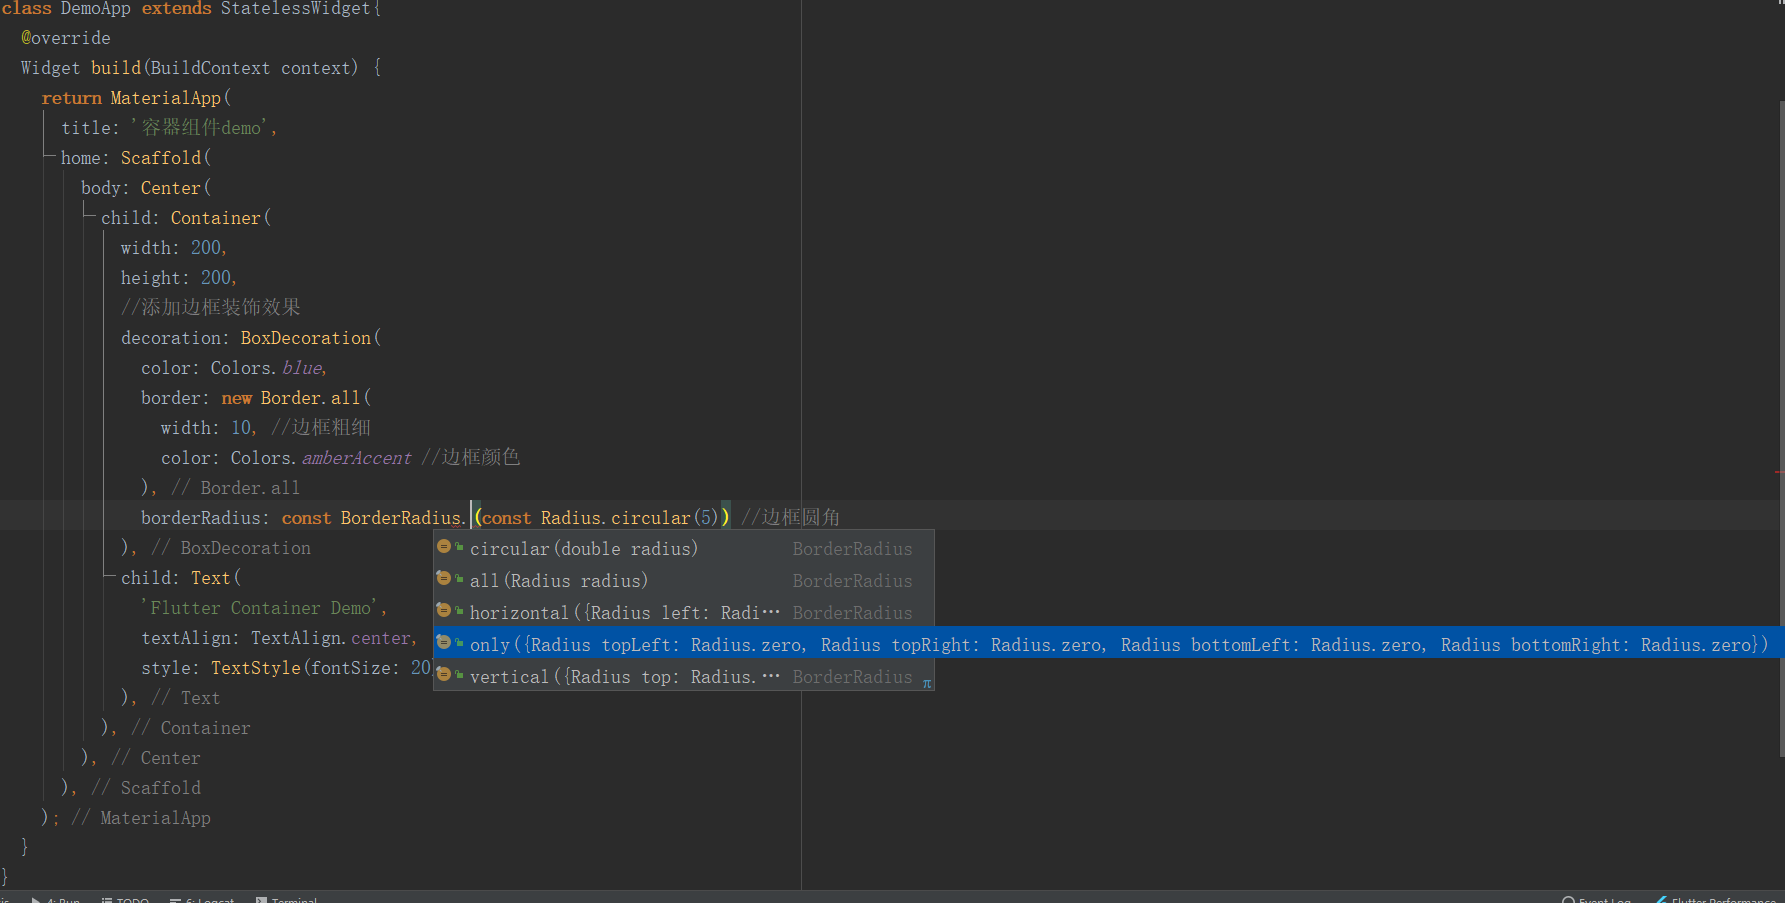The width and height of the screenshot is (1785, 903).
Task: Click the '// Center' closing hint
Action: pos(156,758)
